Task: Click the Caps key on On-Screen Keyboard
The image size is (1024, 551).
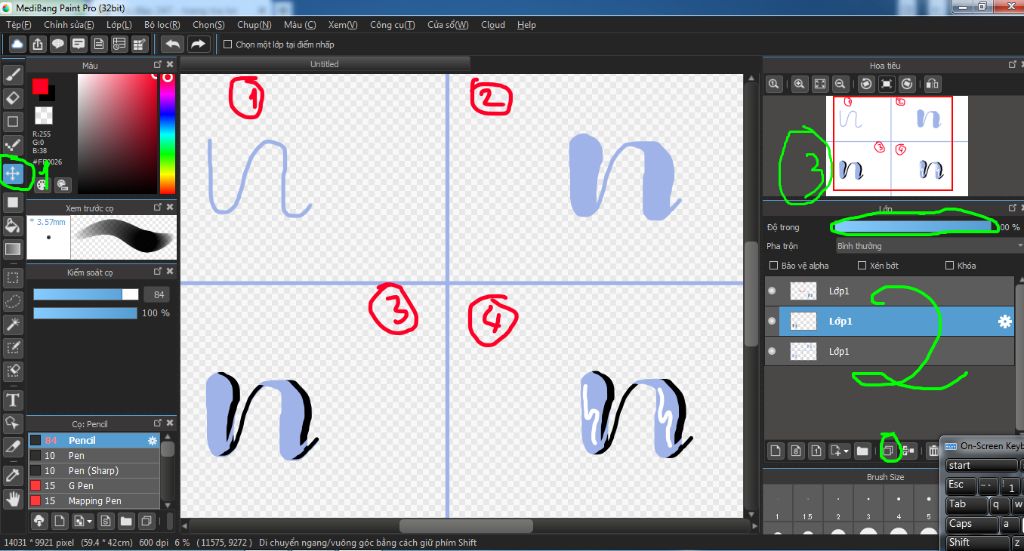Action: click(972, 524)
